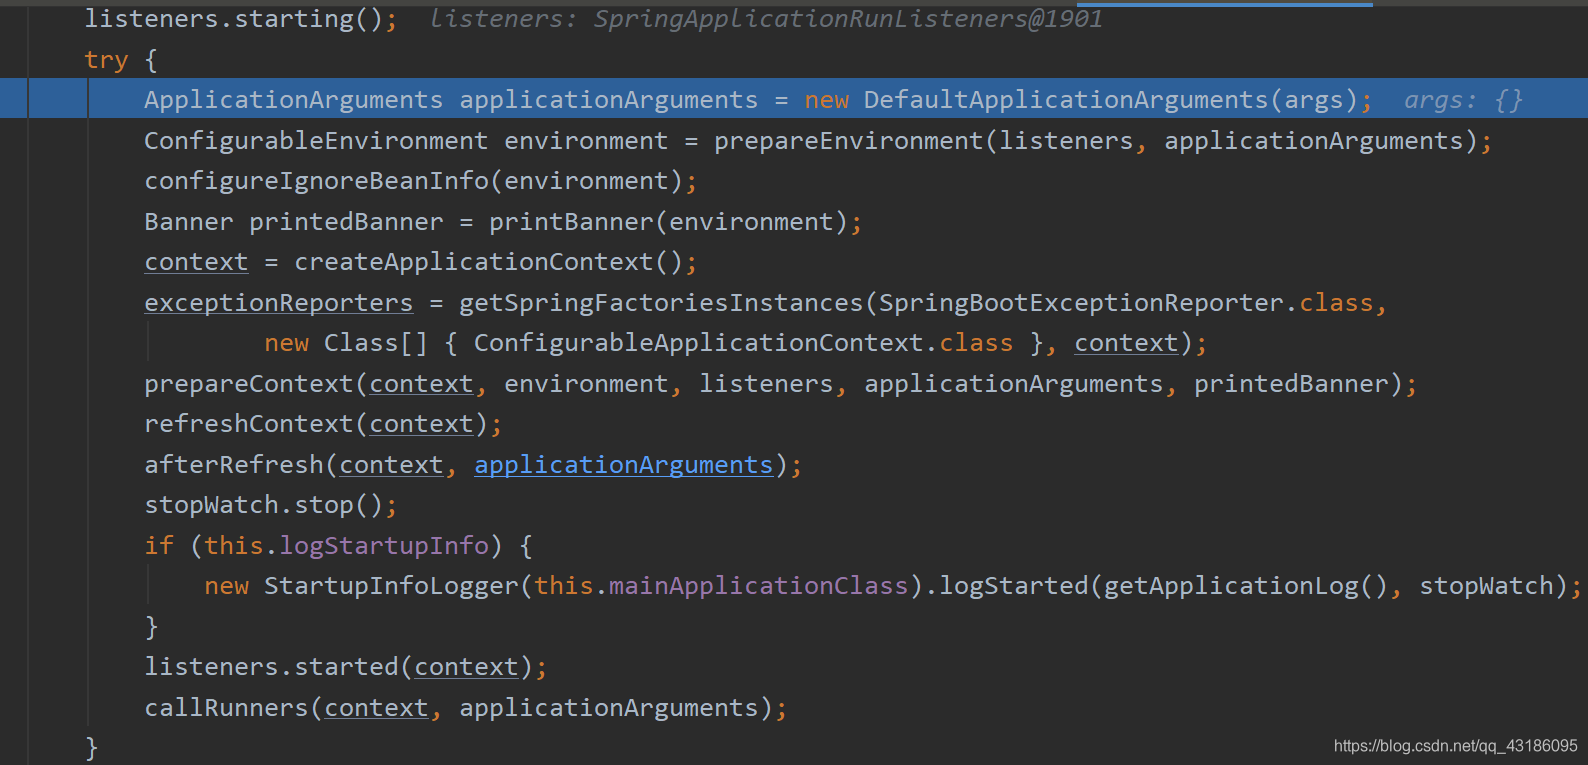Screen dimensions: 1588x765
Task: Click the printedBanner argument in prepareContext
Action: (x=1291, y=384)
